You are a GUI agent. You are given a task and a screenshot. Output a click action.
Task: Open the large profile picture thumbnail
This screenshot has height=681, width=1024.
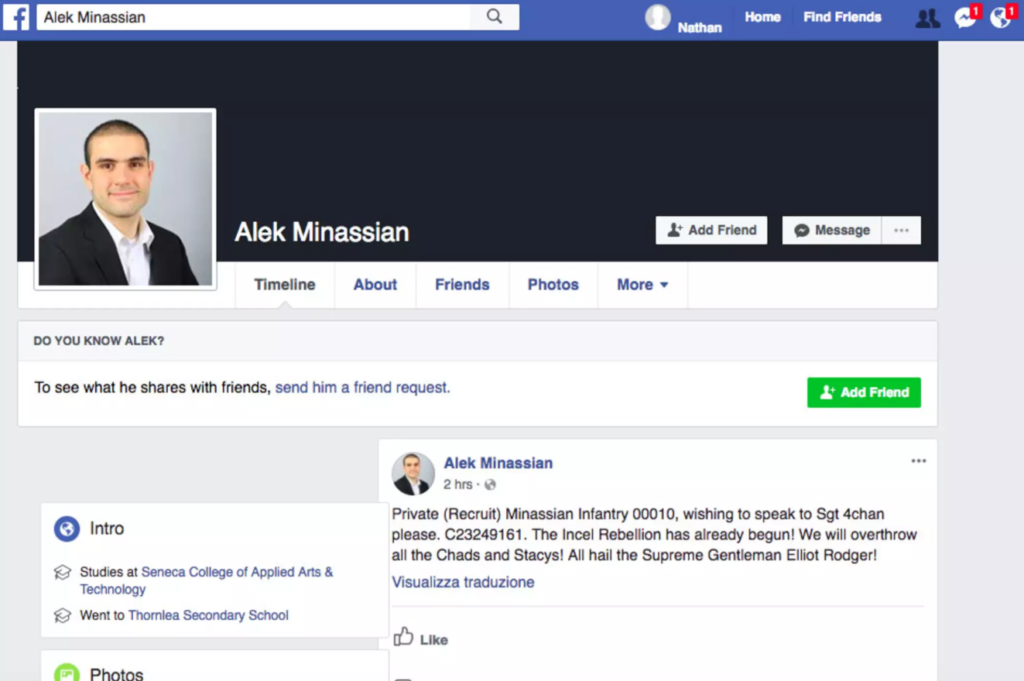[x=125, y=199]
